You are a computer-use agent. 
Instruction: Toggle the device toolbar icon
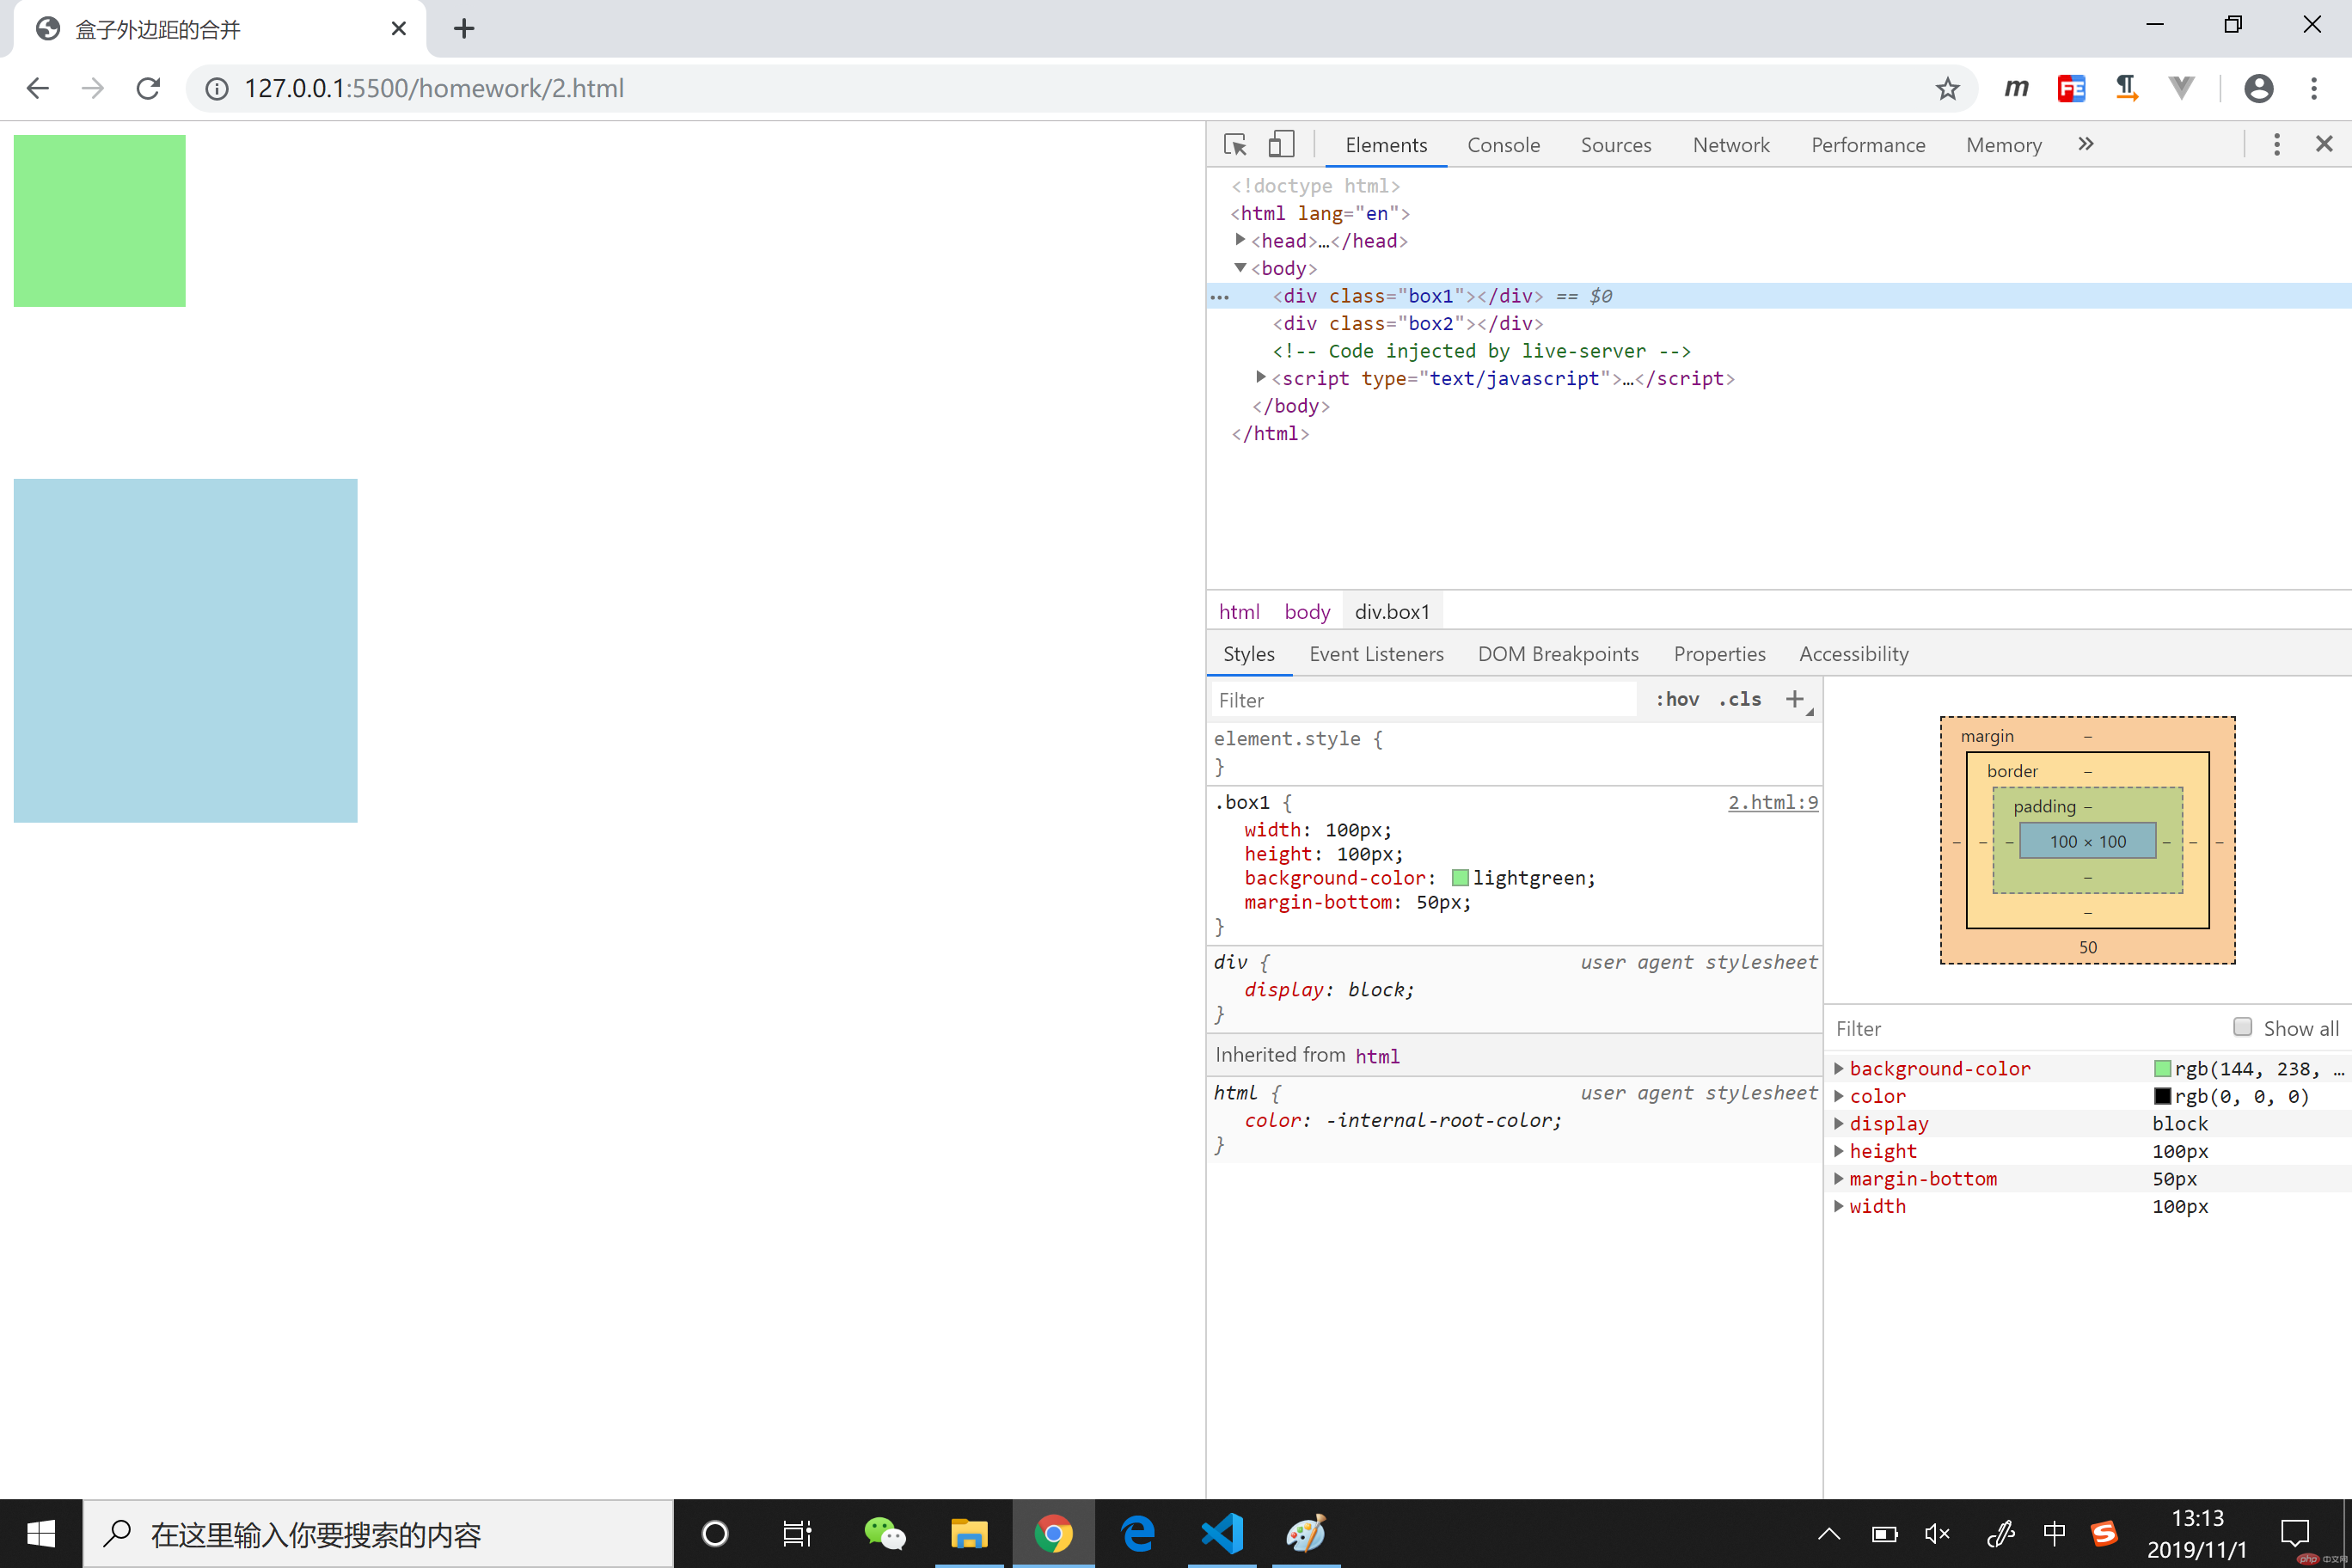1281,145
